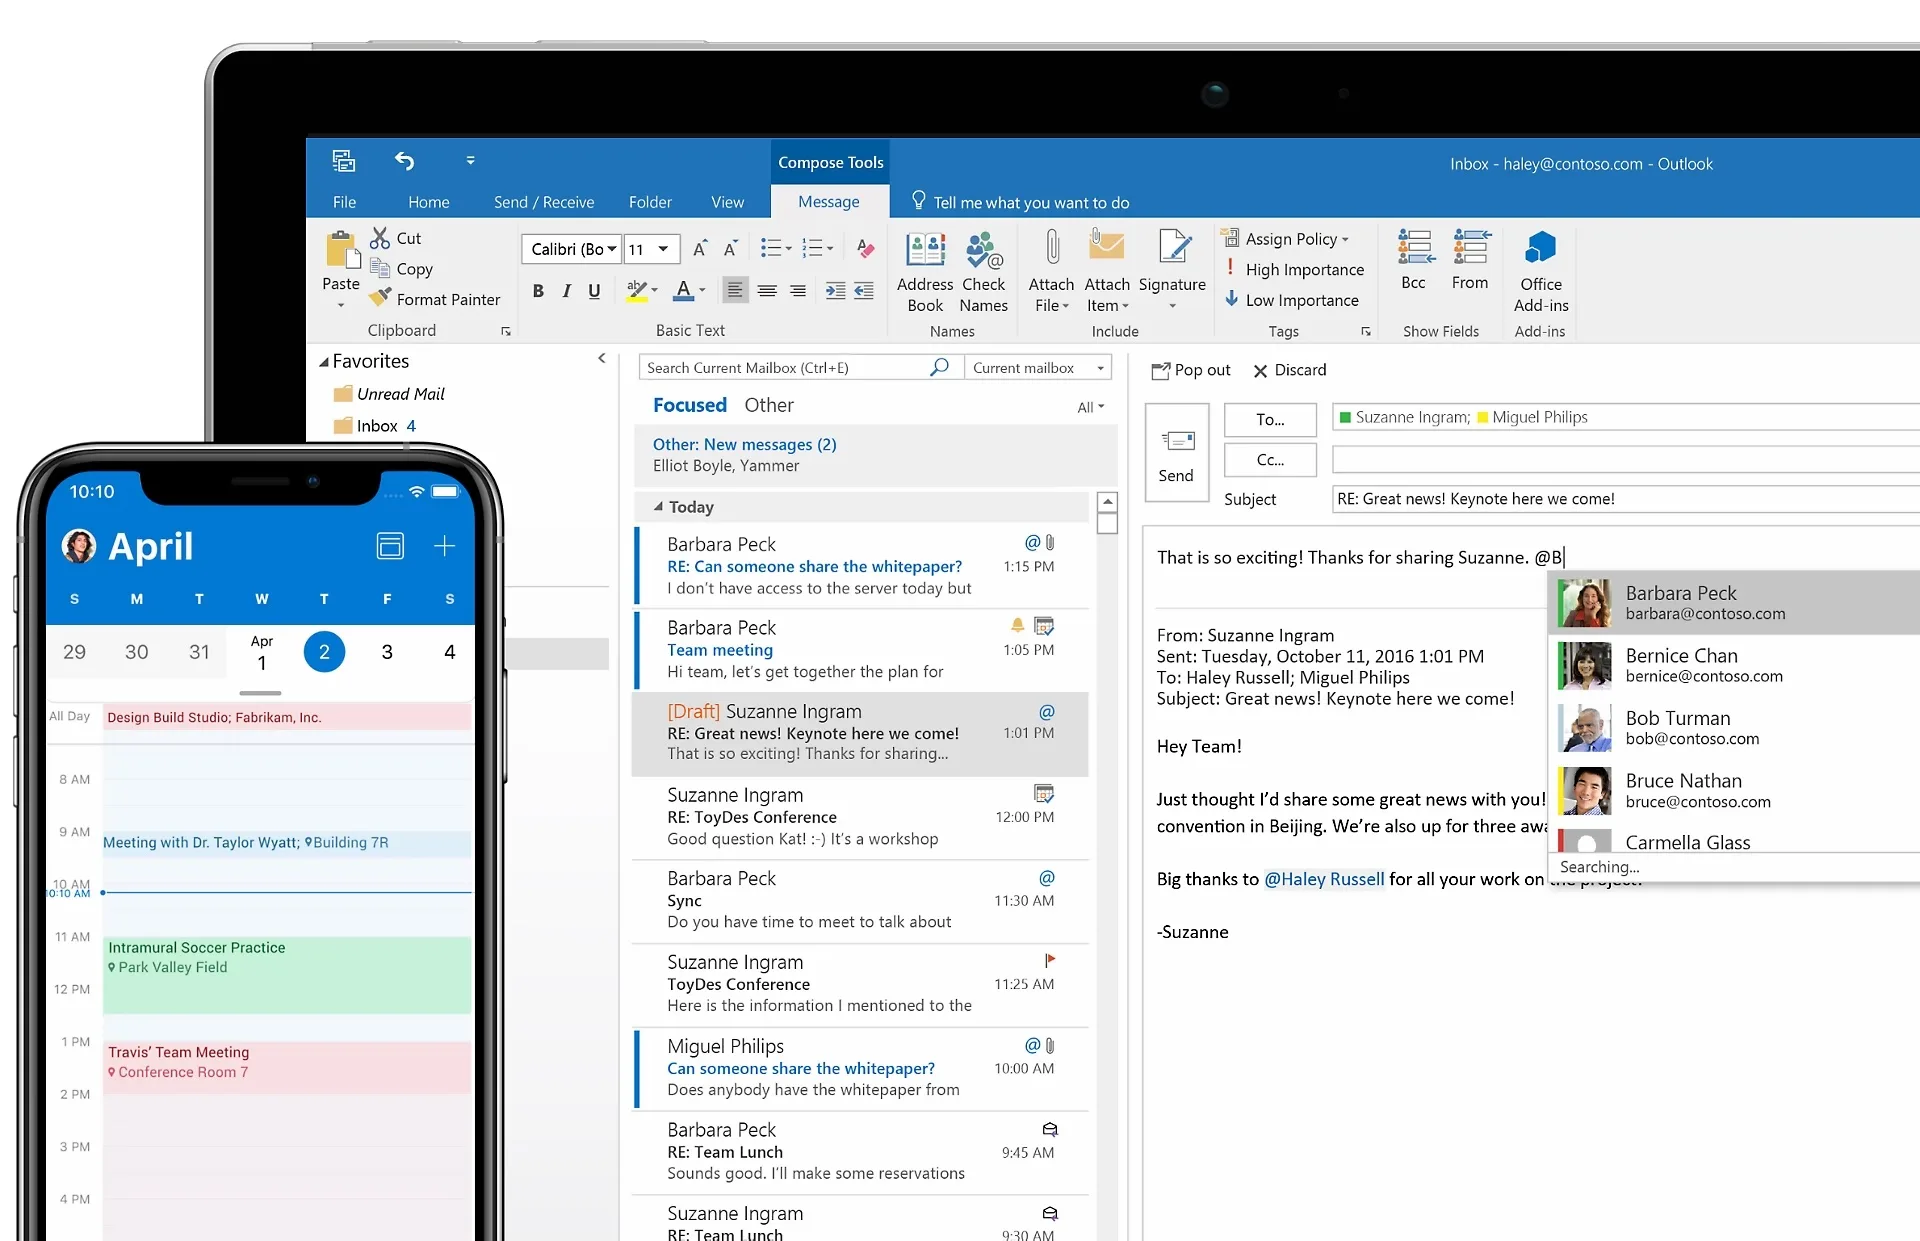
Task: Open the font size dropdown
Action: [663, 249]
